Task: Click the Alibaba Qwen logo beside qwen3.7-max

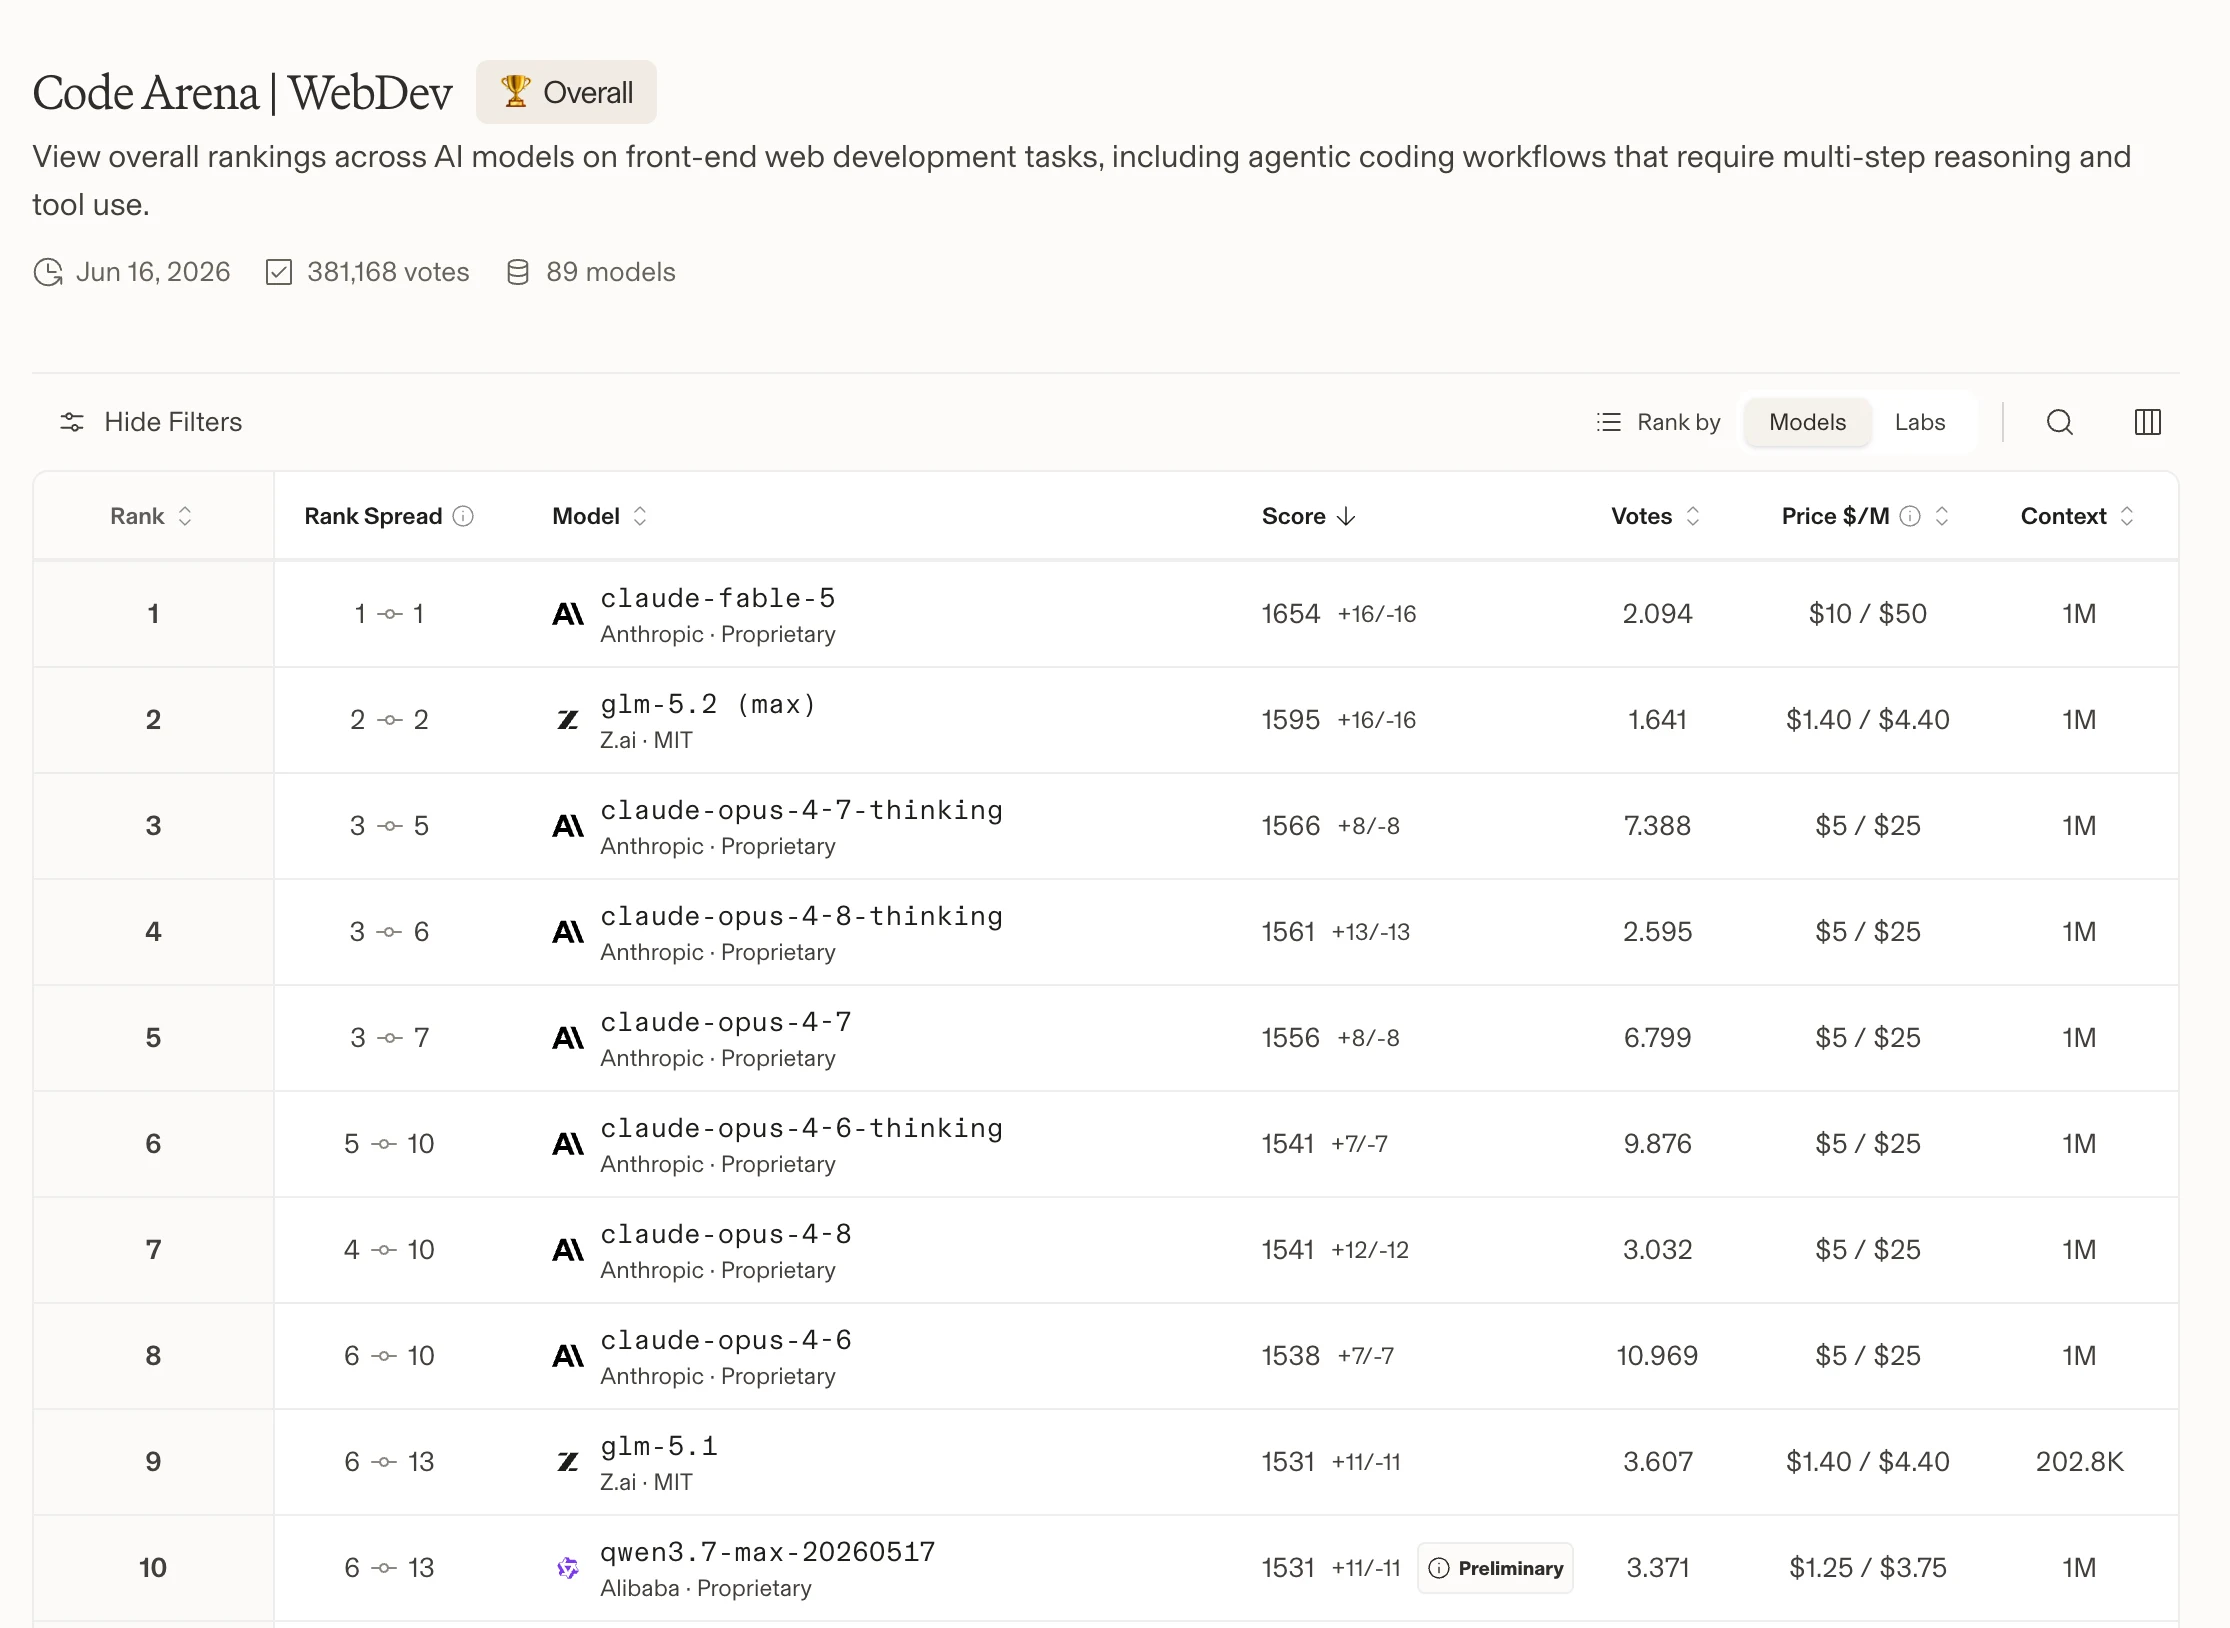Action: coord(568,1568)
